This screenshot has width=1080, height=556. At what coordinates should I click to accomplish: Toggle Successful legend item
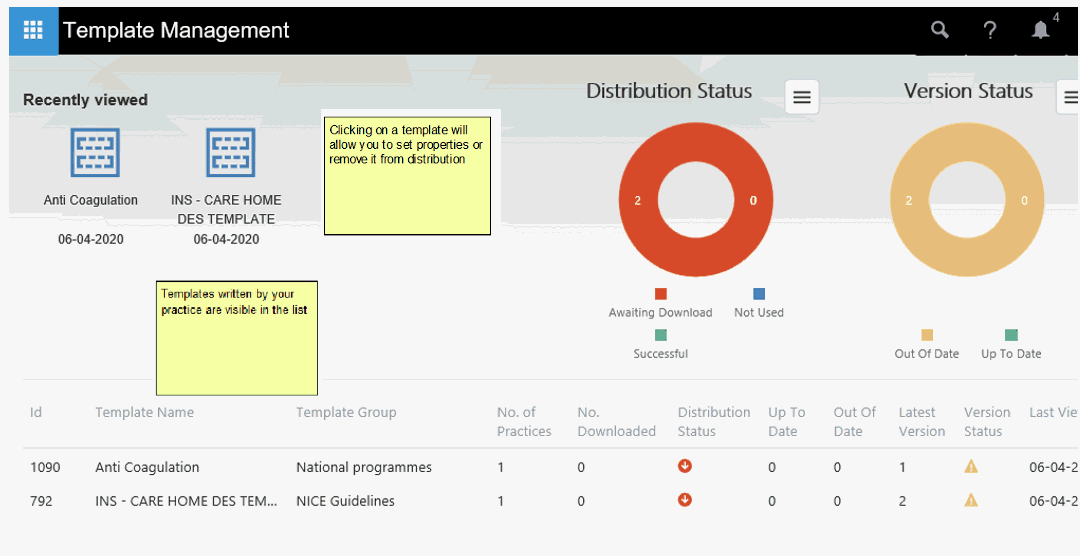click(660, 344)
